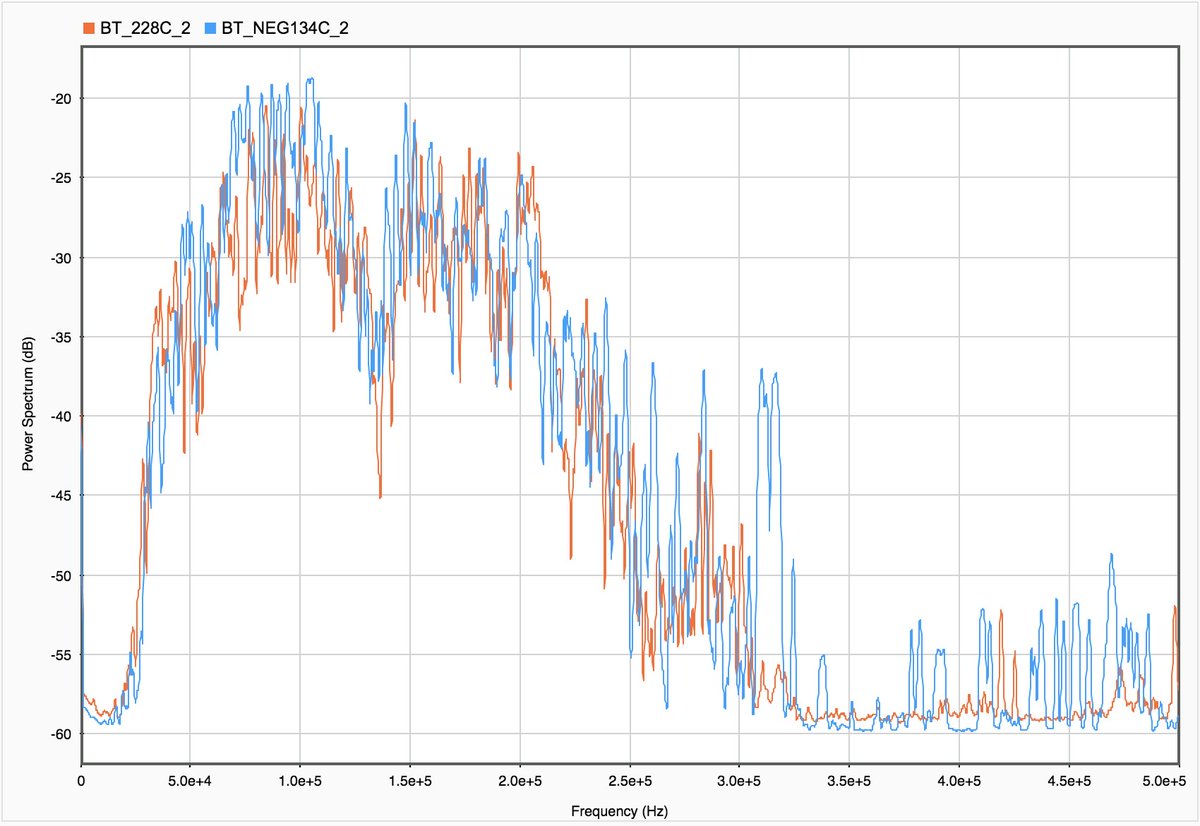Click the -50 y-axis tick label
Image resolution: width=1200 pixels, height=826 pixels.
pos(61,575)
